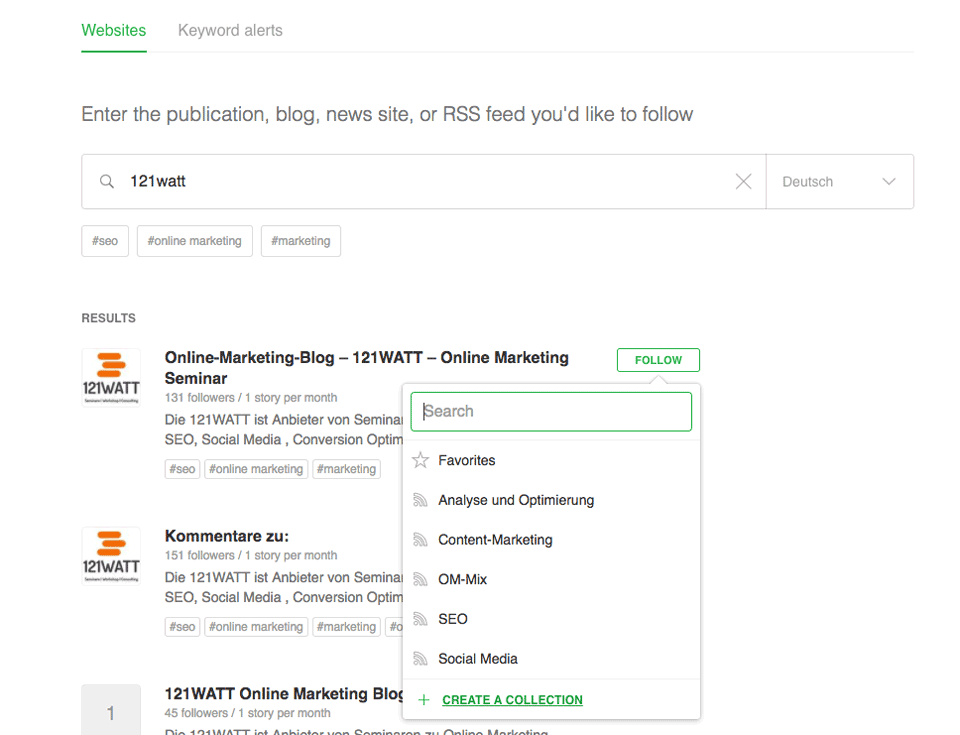Click the star icon beside Favorites

coord(419,460)
